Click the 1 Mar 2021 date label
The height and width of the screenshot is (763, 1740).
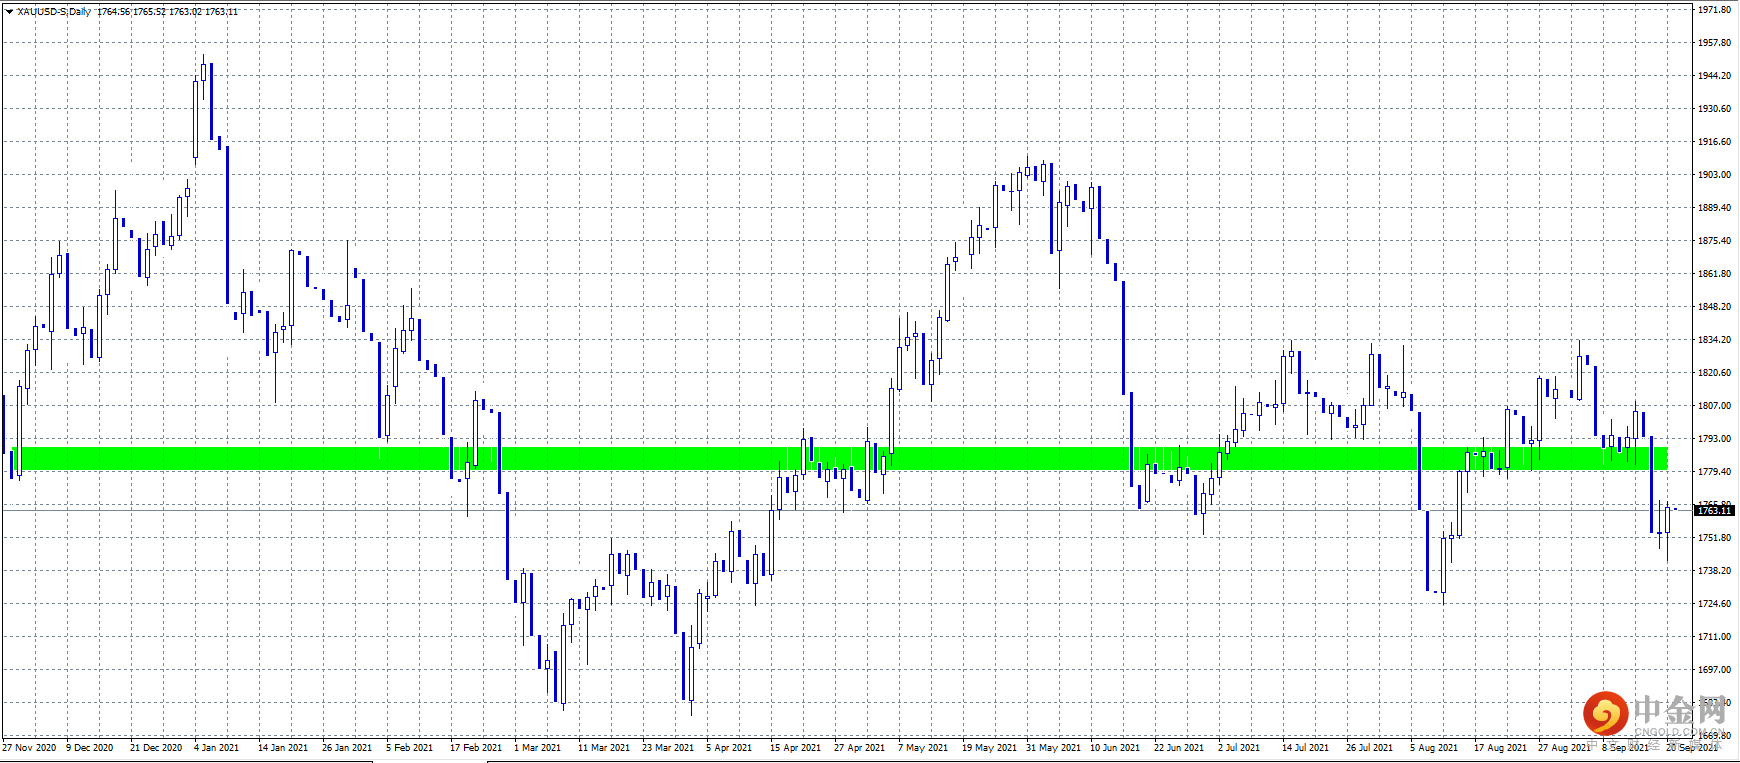[538, 748]
